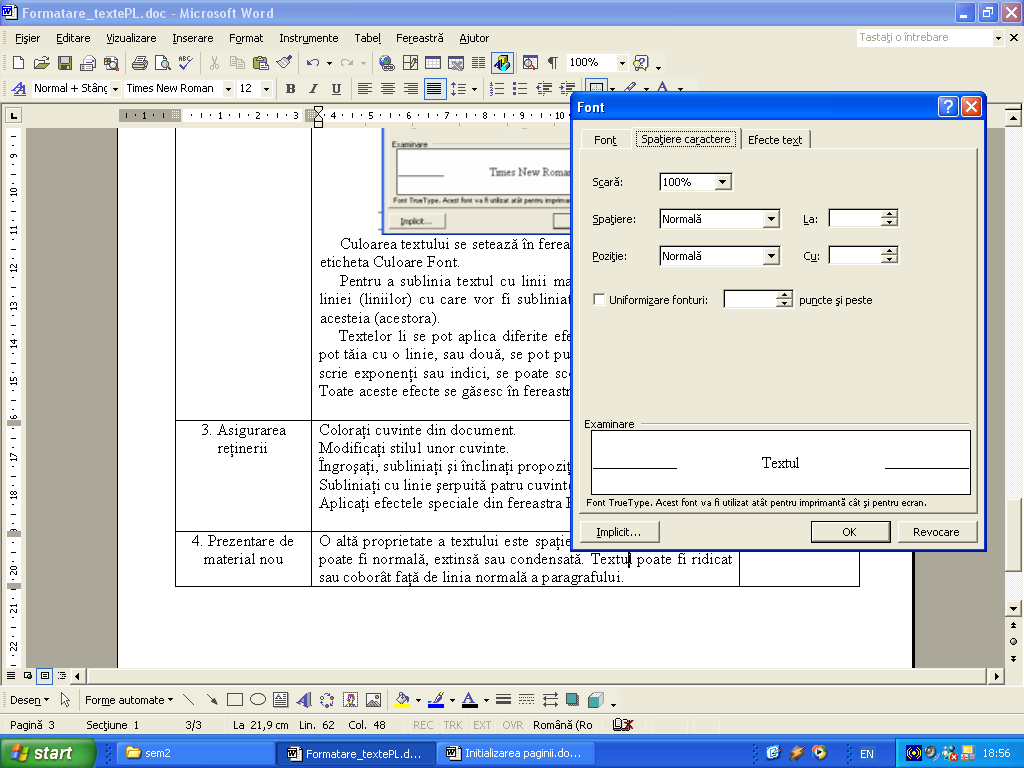Expand the Poziție dropdown list

pyautogui.click(x=771, y=256)
